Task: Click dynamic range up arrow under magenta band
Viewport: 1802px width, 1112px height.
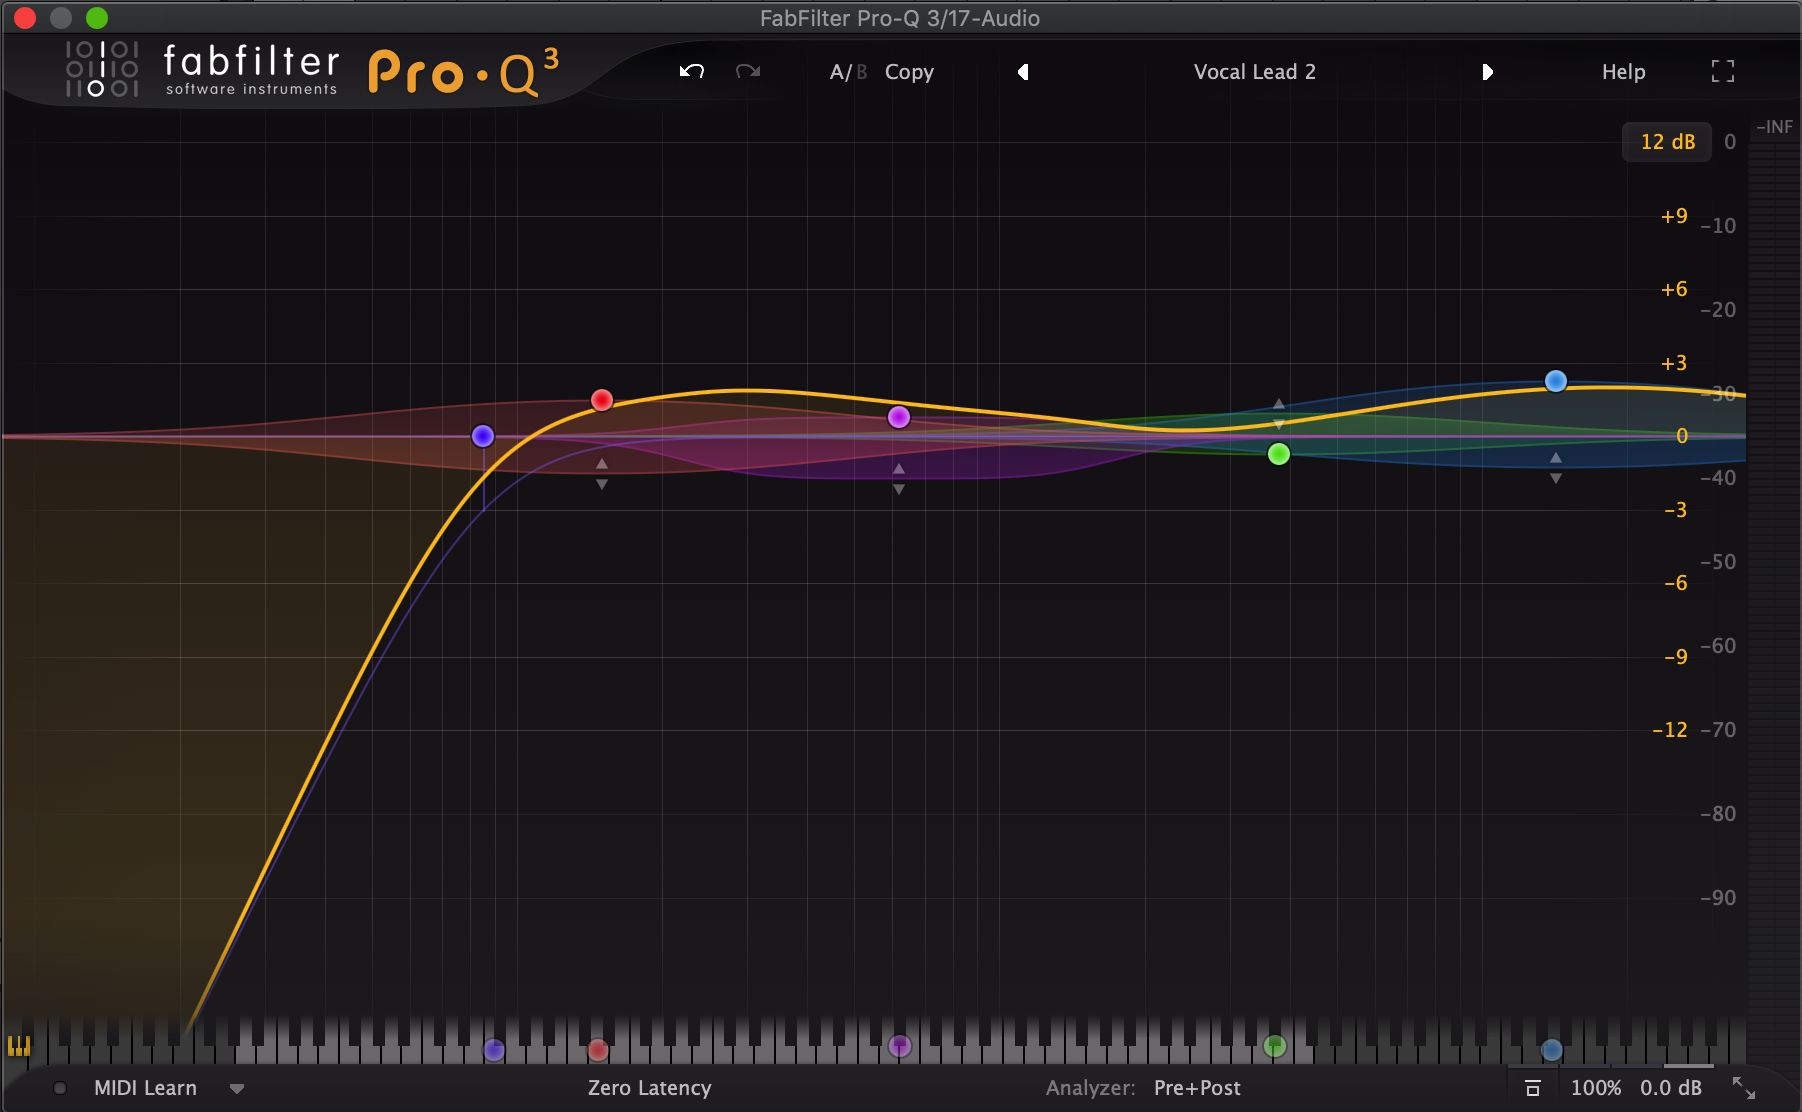Action: (899, 469)
